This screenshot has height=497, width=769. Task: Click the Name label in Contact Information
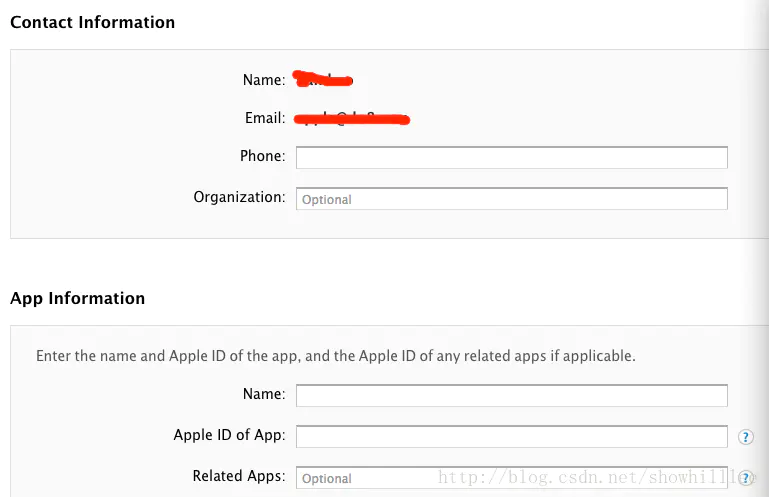point(264,79)
